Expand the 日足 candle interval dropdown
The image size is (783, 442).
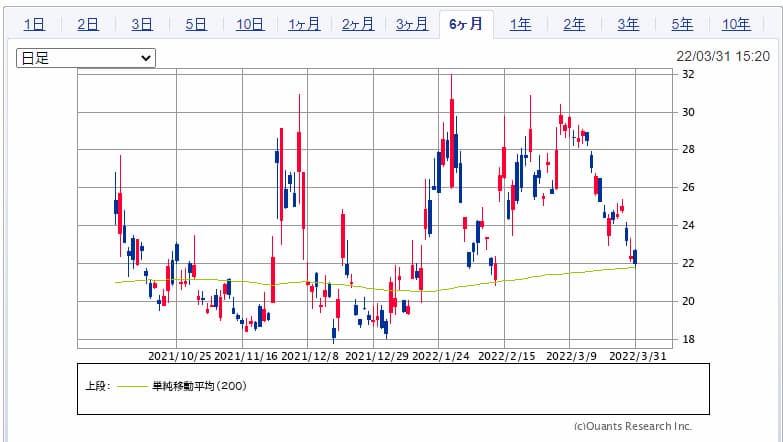86,58
